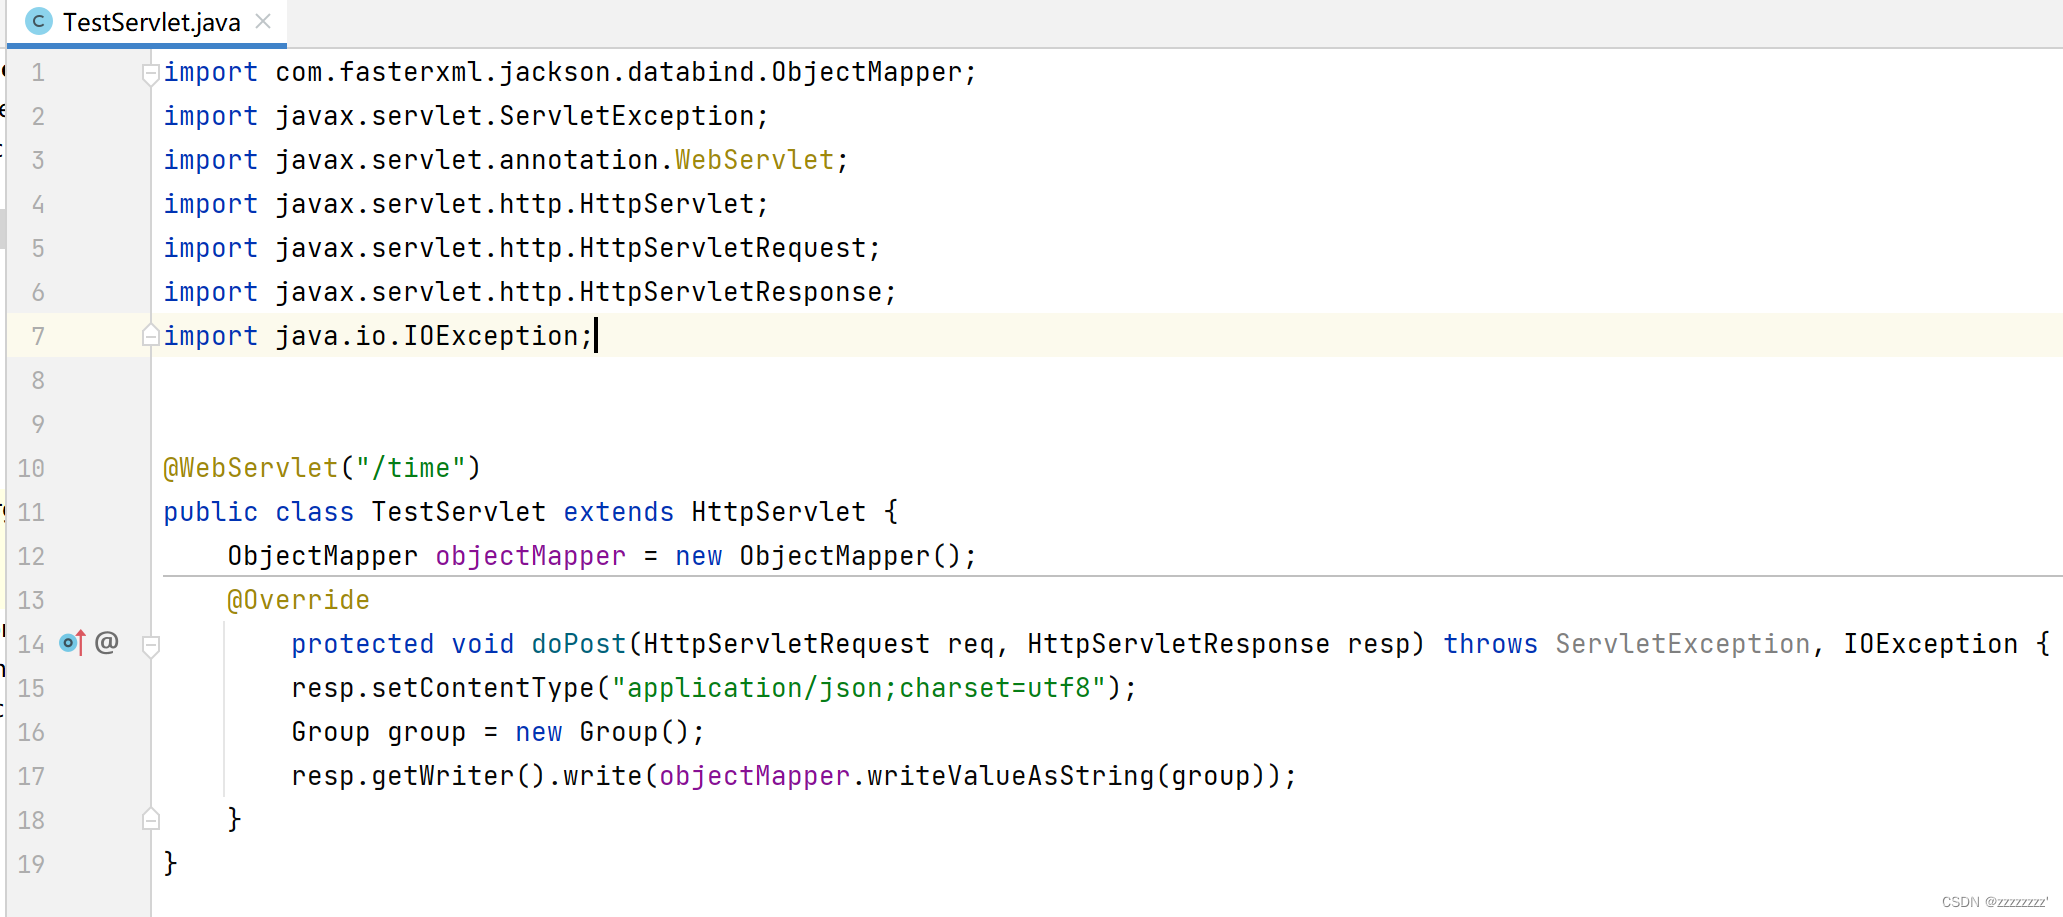The image size is (2063, 917).
Task: Toggle the fold end marker at line 18
Action: [151, 820]
